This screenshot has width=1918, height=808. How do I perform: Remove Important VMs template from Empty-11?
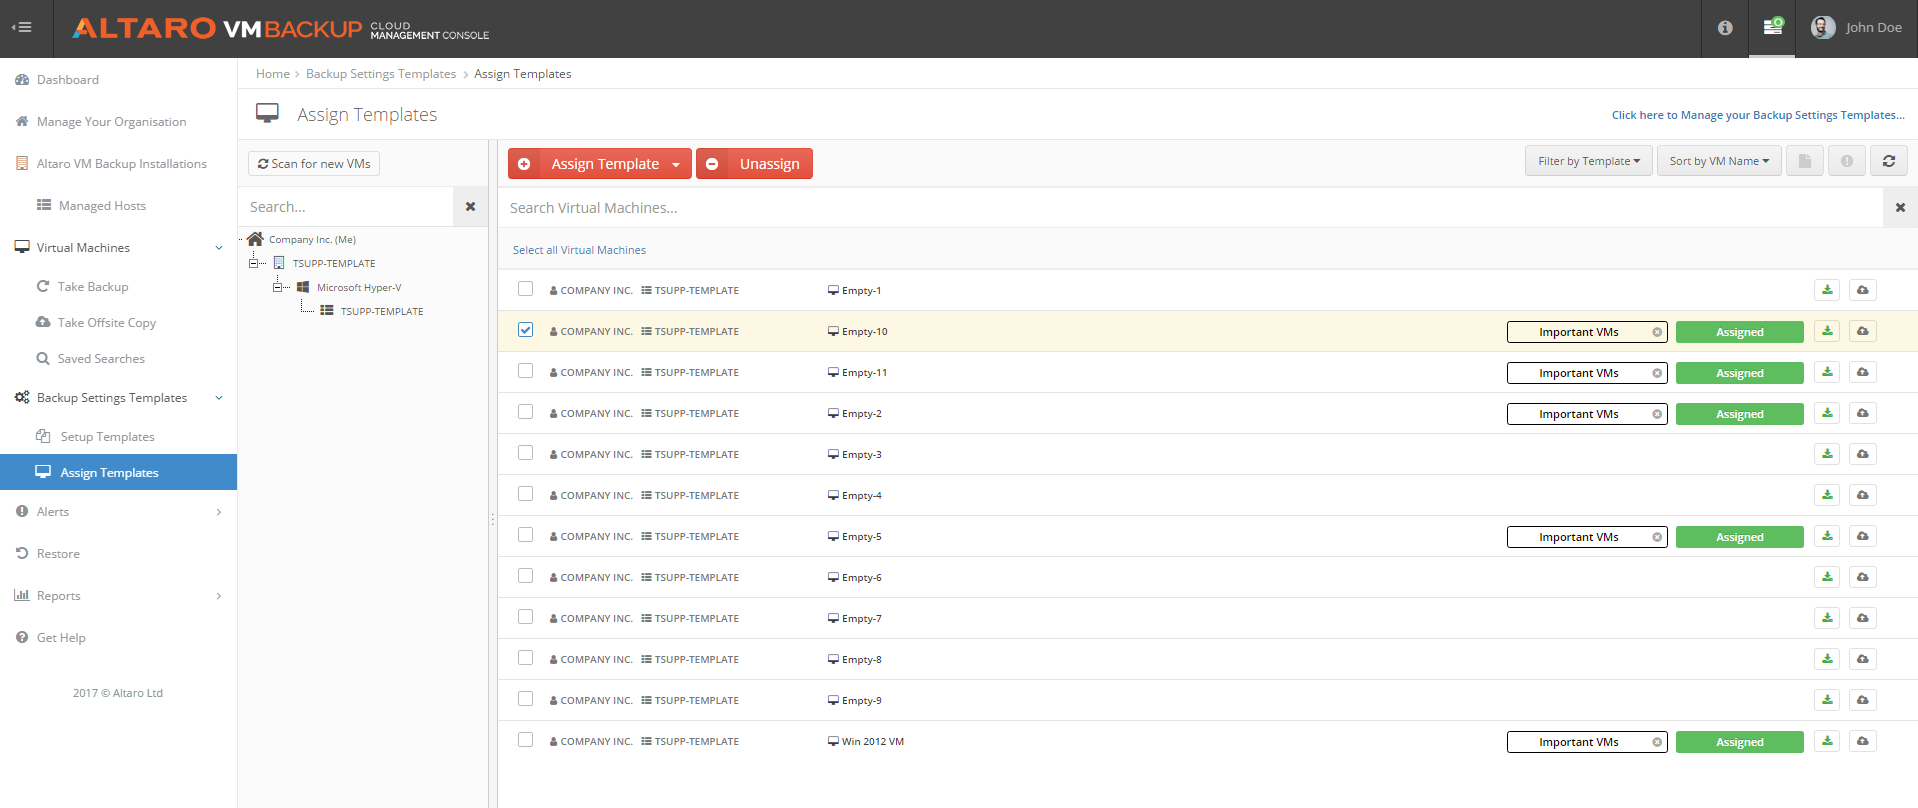click(1657, 373)
